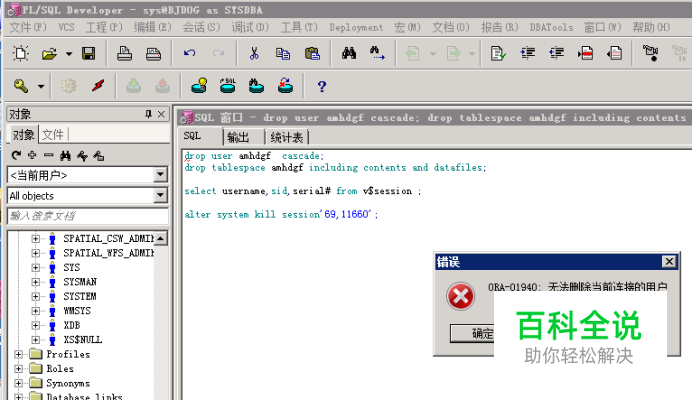Select the 文件 tab in object browser

[53, 134]
